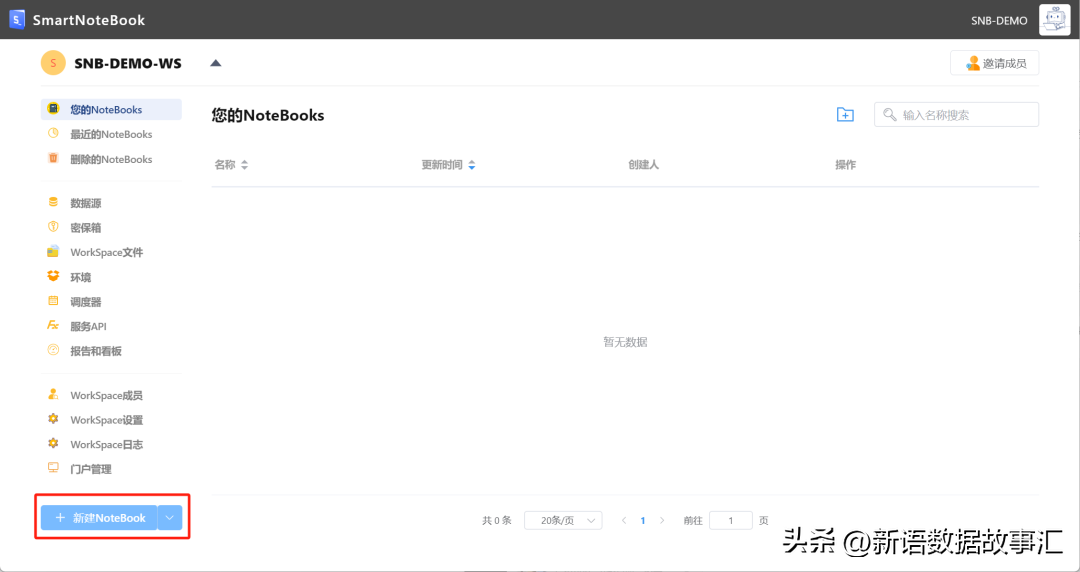Open the dropdown arrow beside 新建NoteBook
Viewport: 1080px width, 572px height.
pos(170,518)
